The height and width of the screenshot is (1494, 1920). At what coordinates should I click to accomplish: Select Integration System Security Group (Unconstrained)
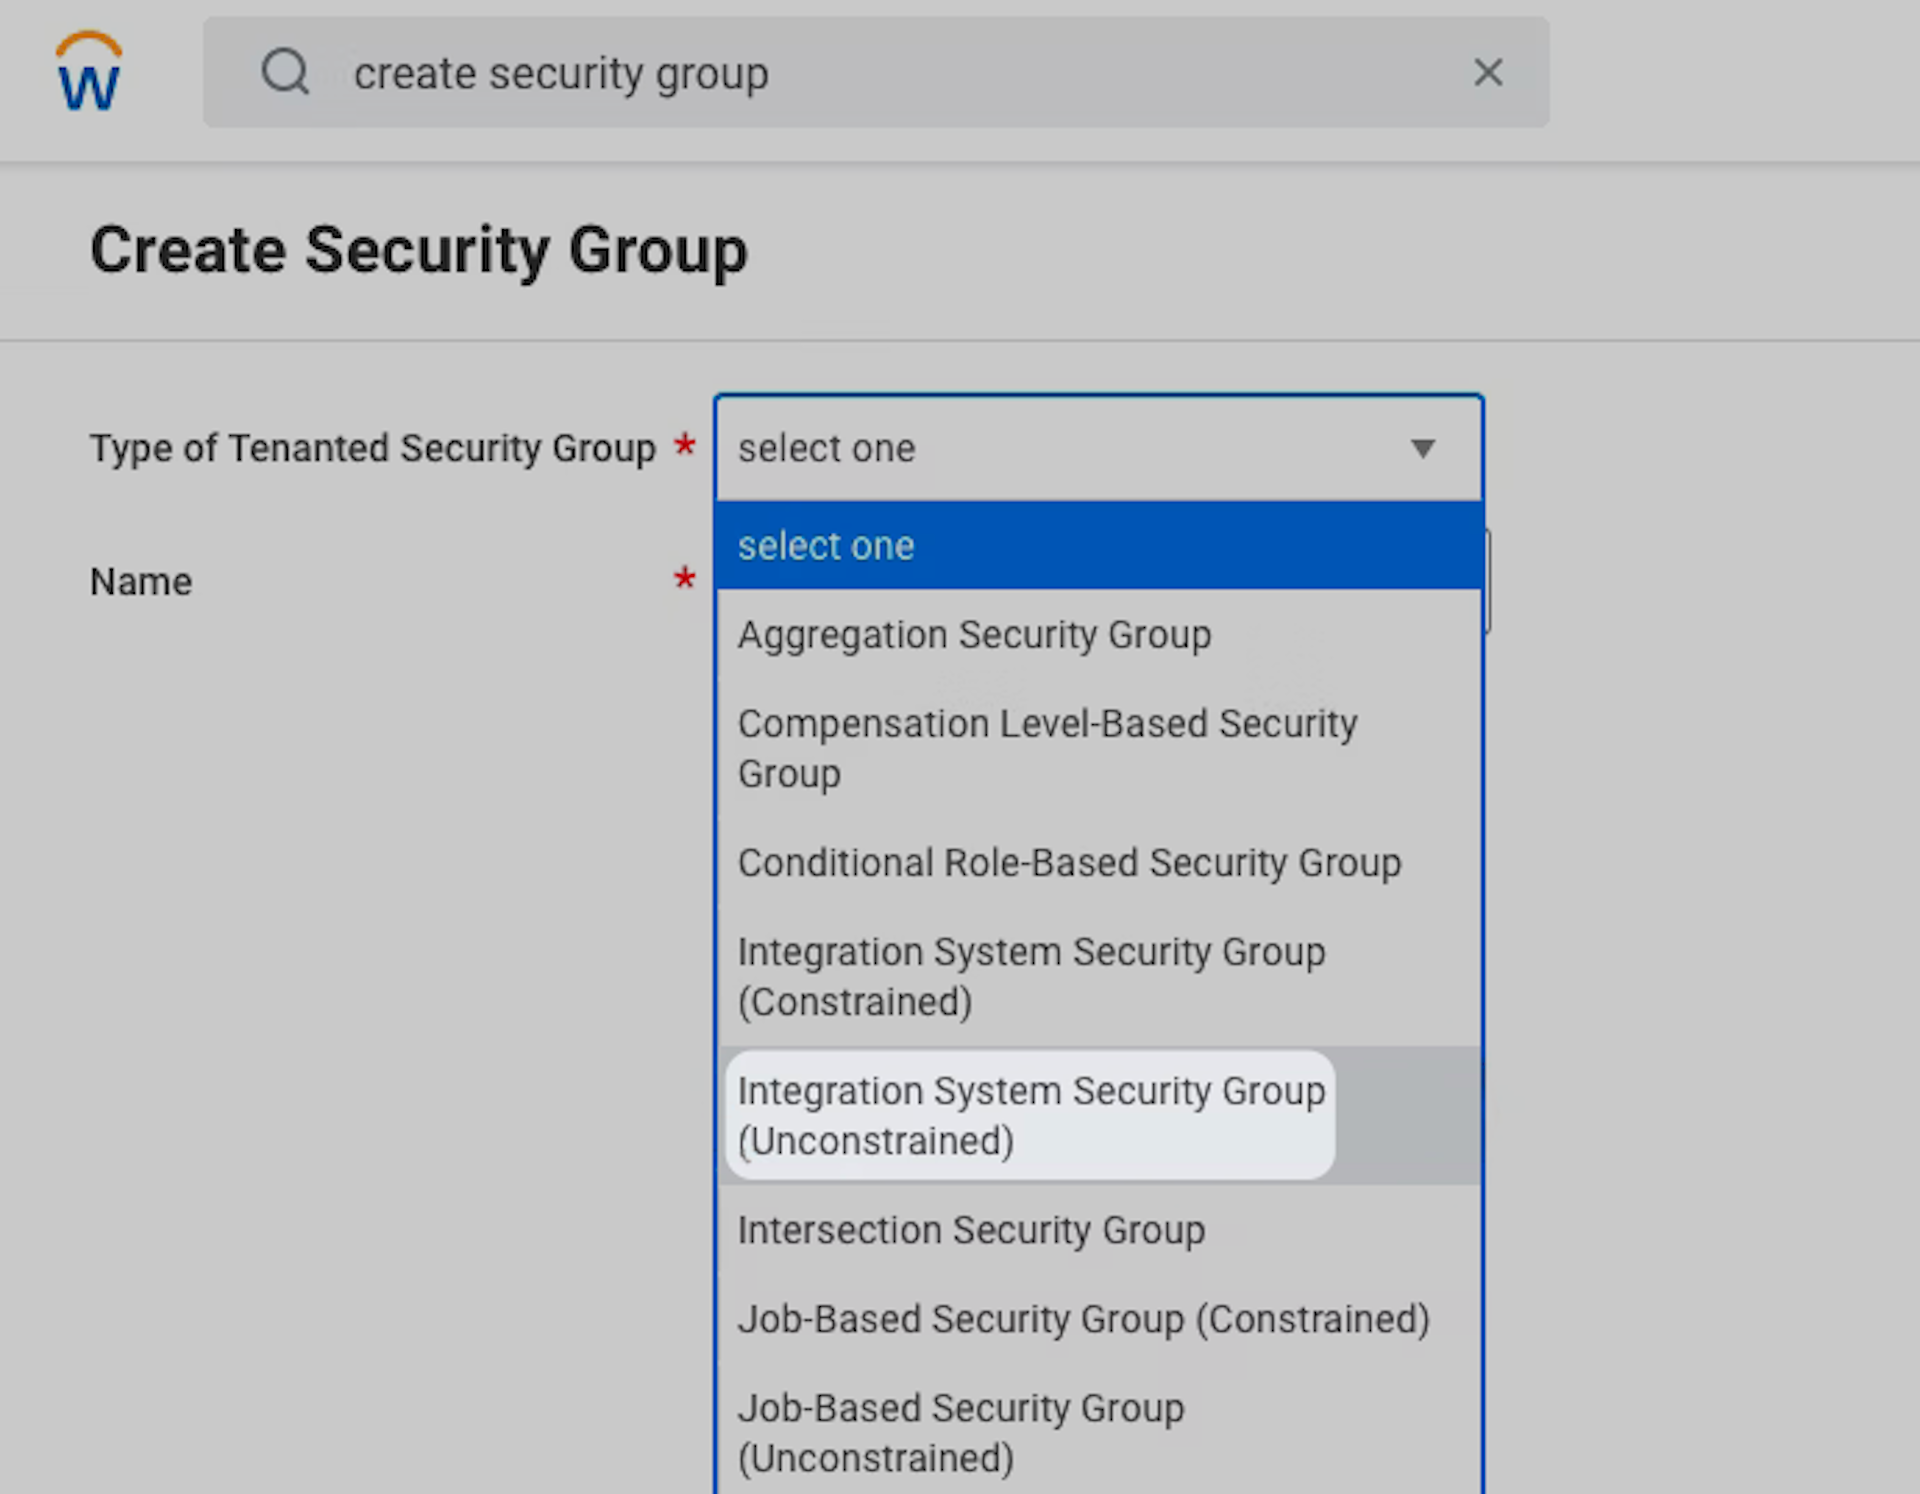(x=1030, y=1115)
